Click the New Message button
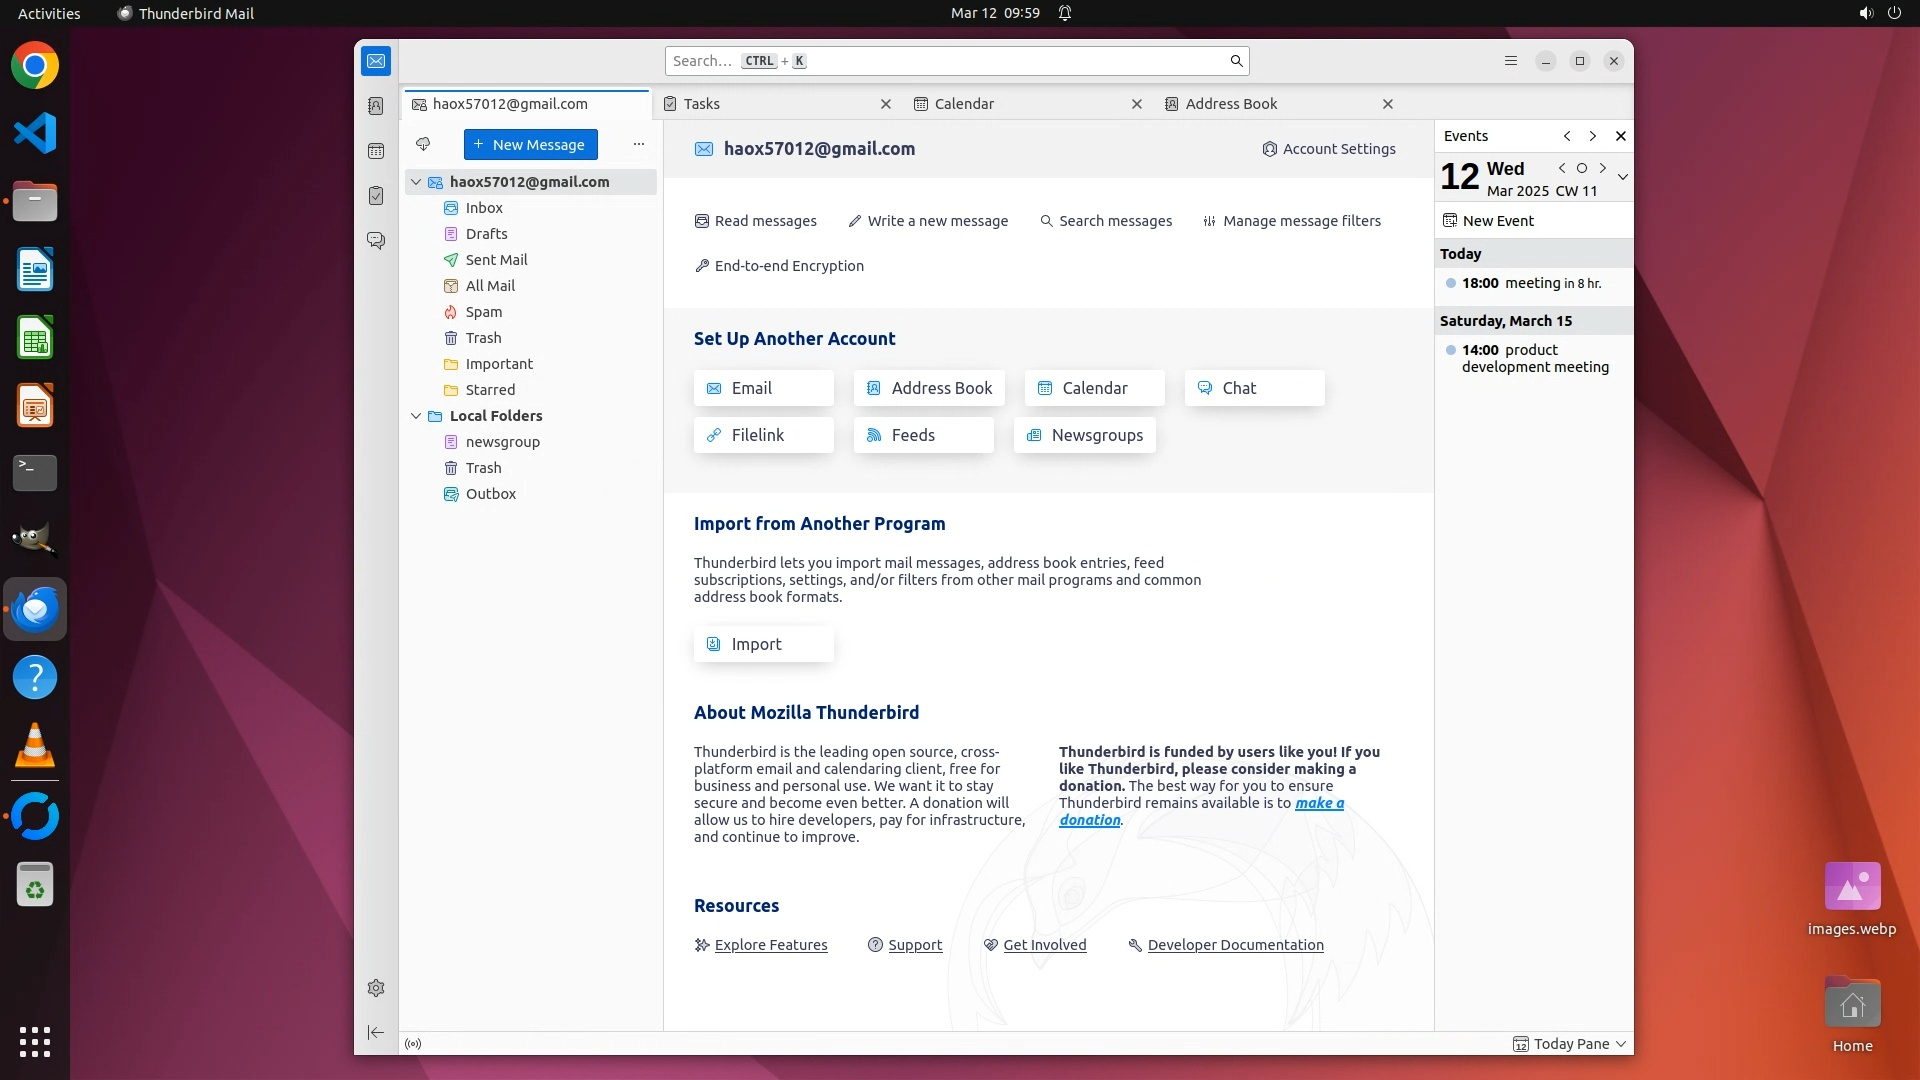 pos(530,144)
